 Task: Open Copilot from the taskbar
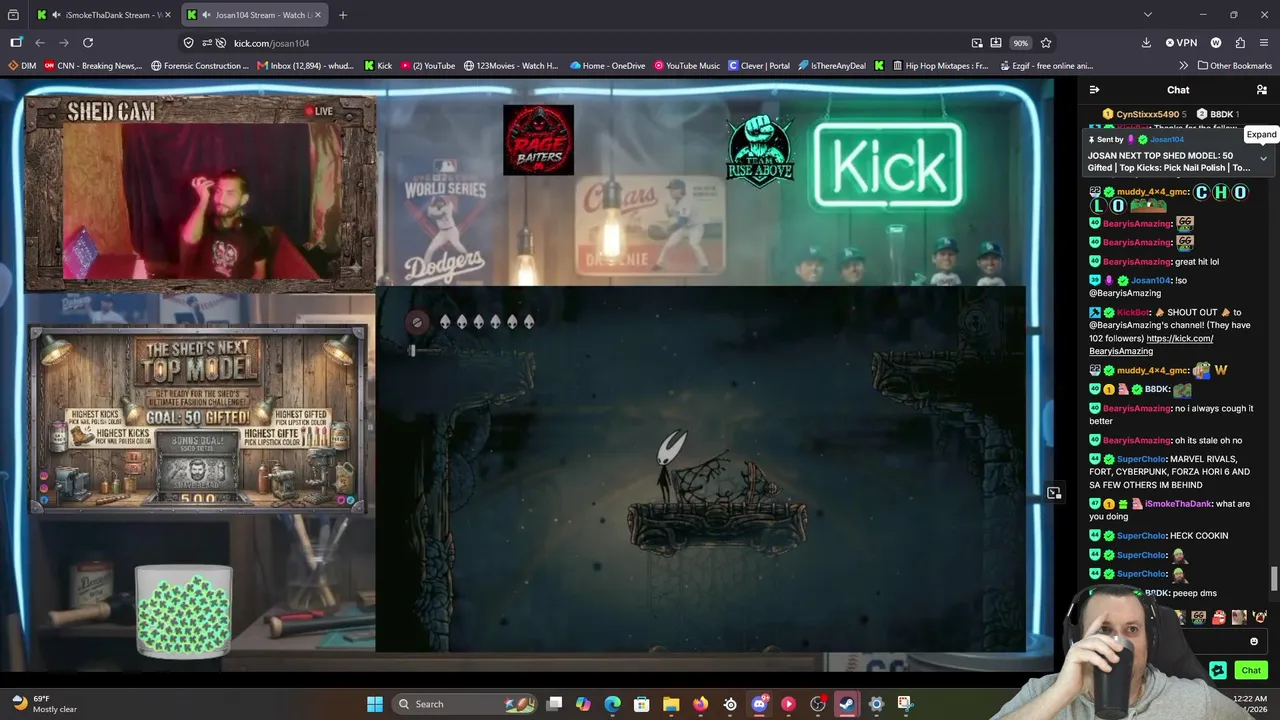click(x=583, y=704)
